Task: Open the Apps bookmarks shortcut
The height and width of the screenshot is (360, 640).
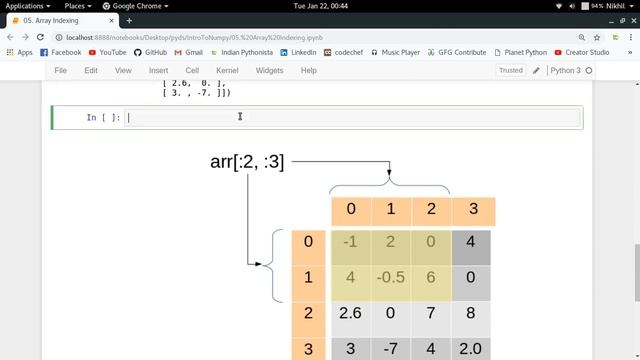Action: pos(20,52)
